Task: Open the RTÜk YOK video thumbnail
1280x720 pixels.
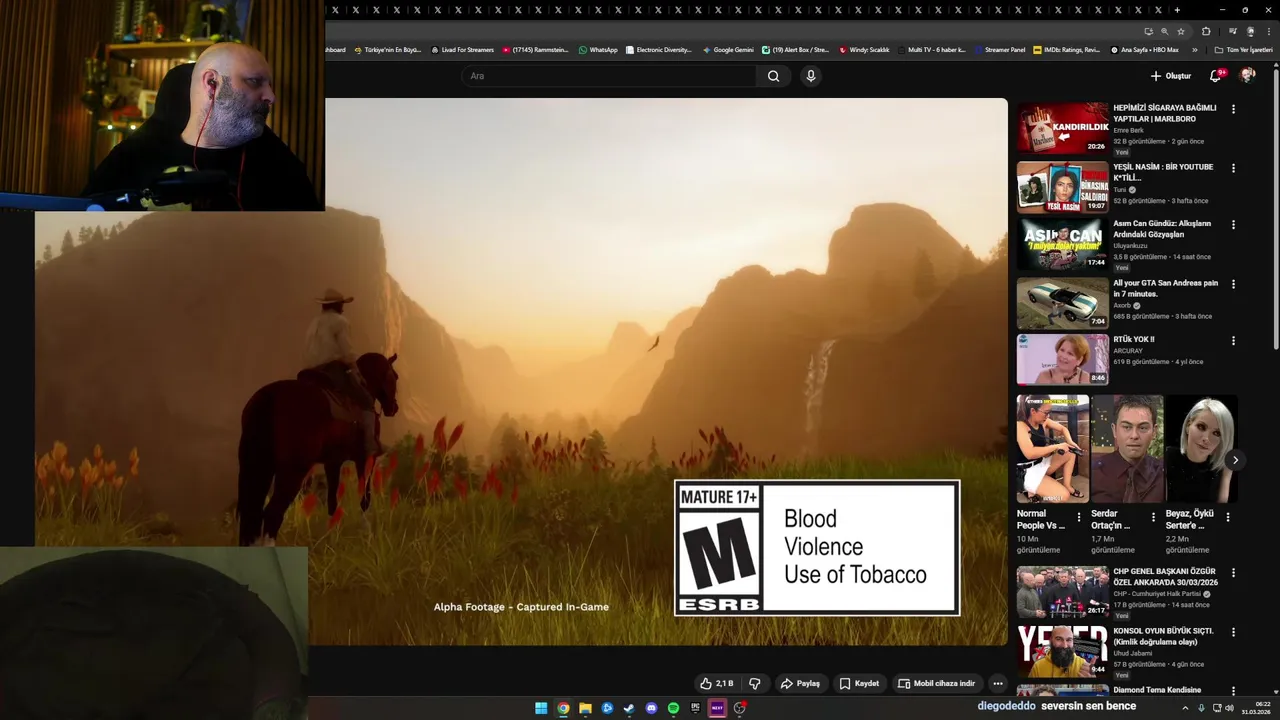Action: pos(1063,359)
